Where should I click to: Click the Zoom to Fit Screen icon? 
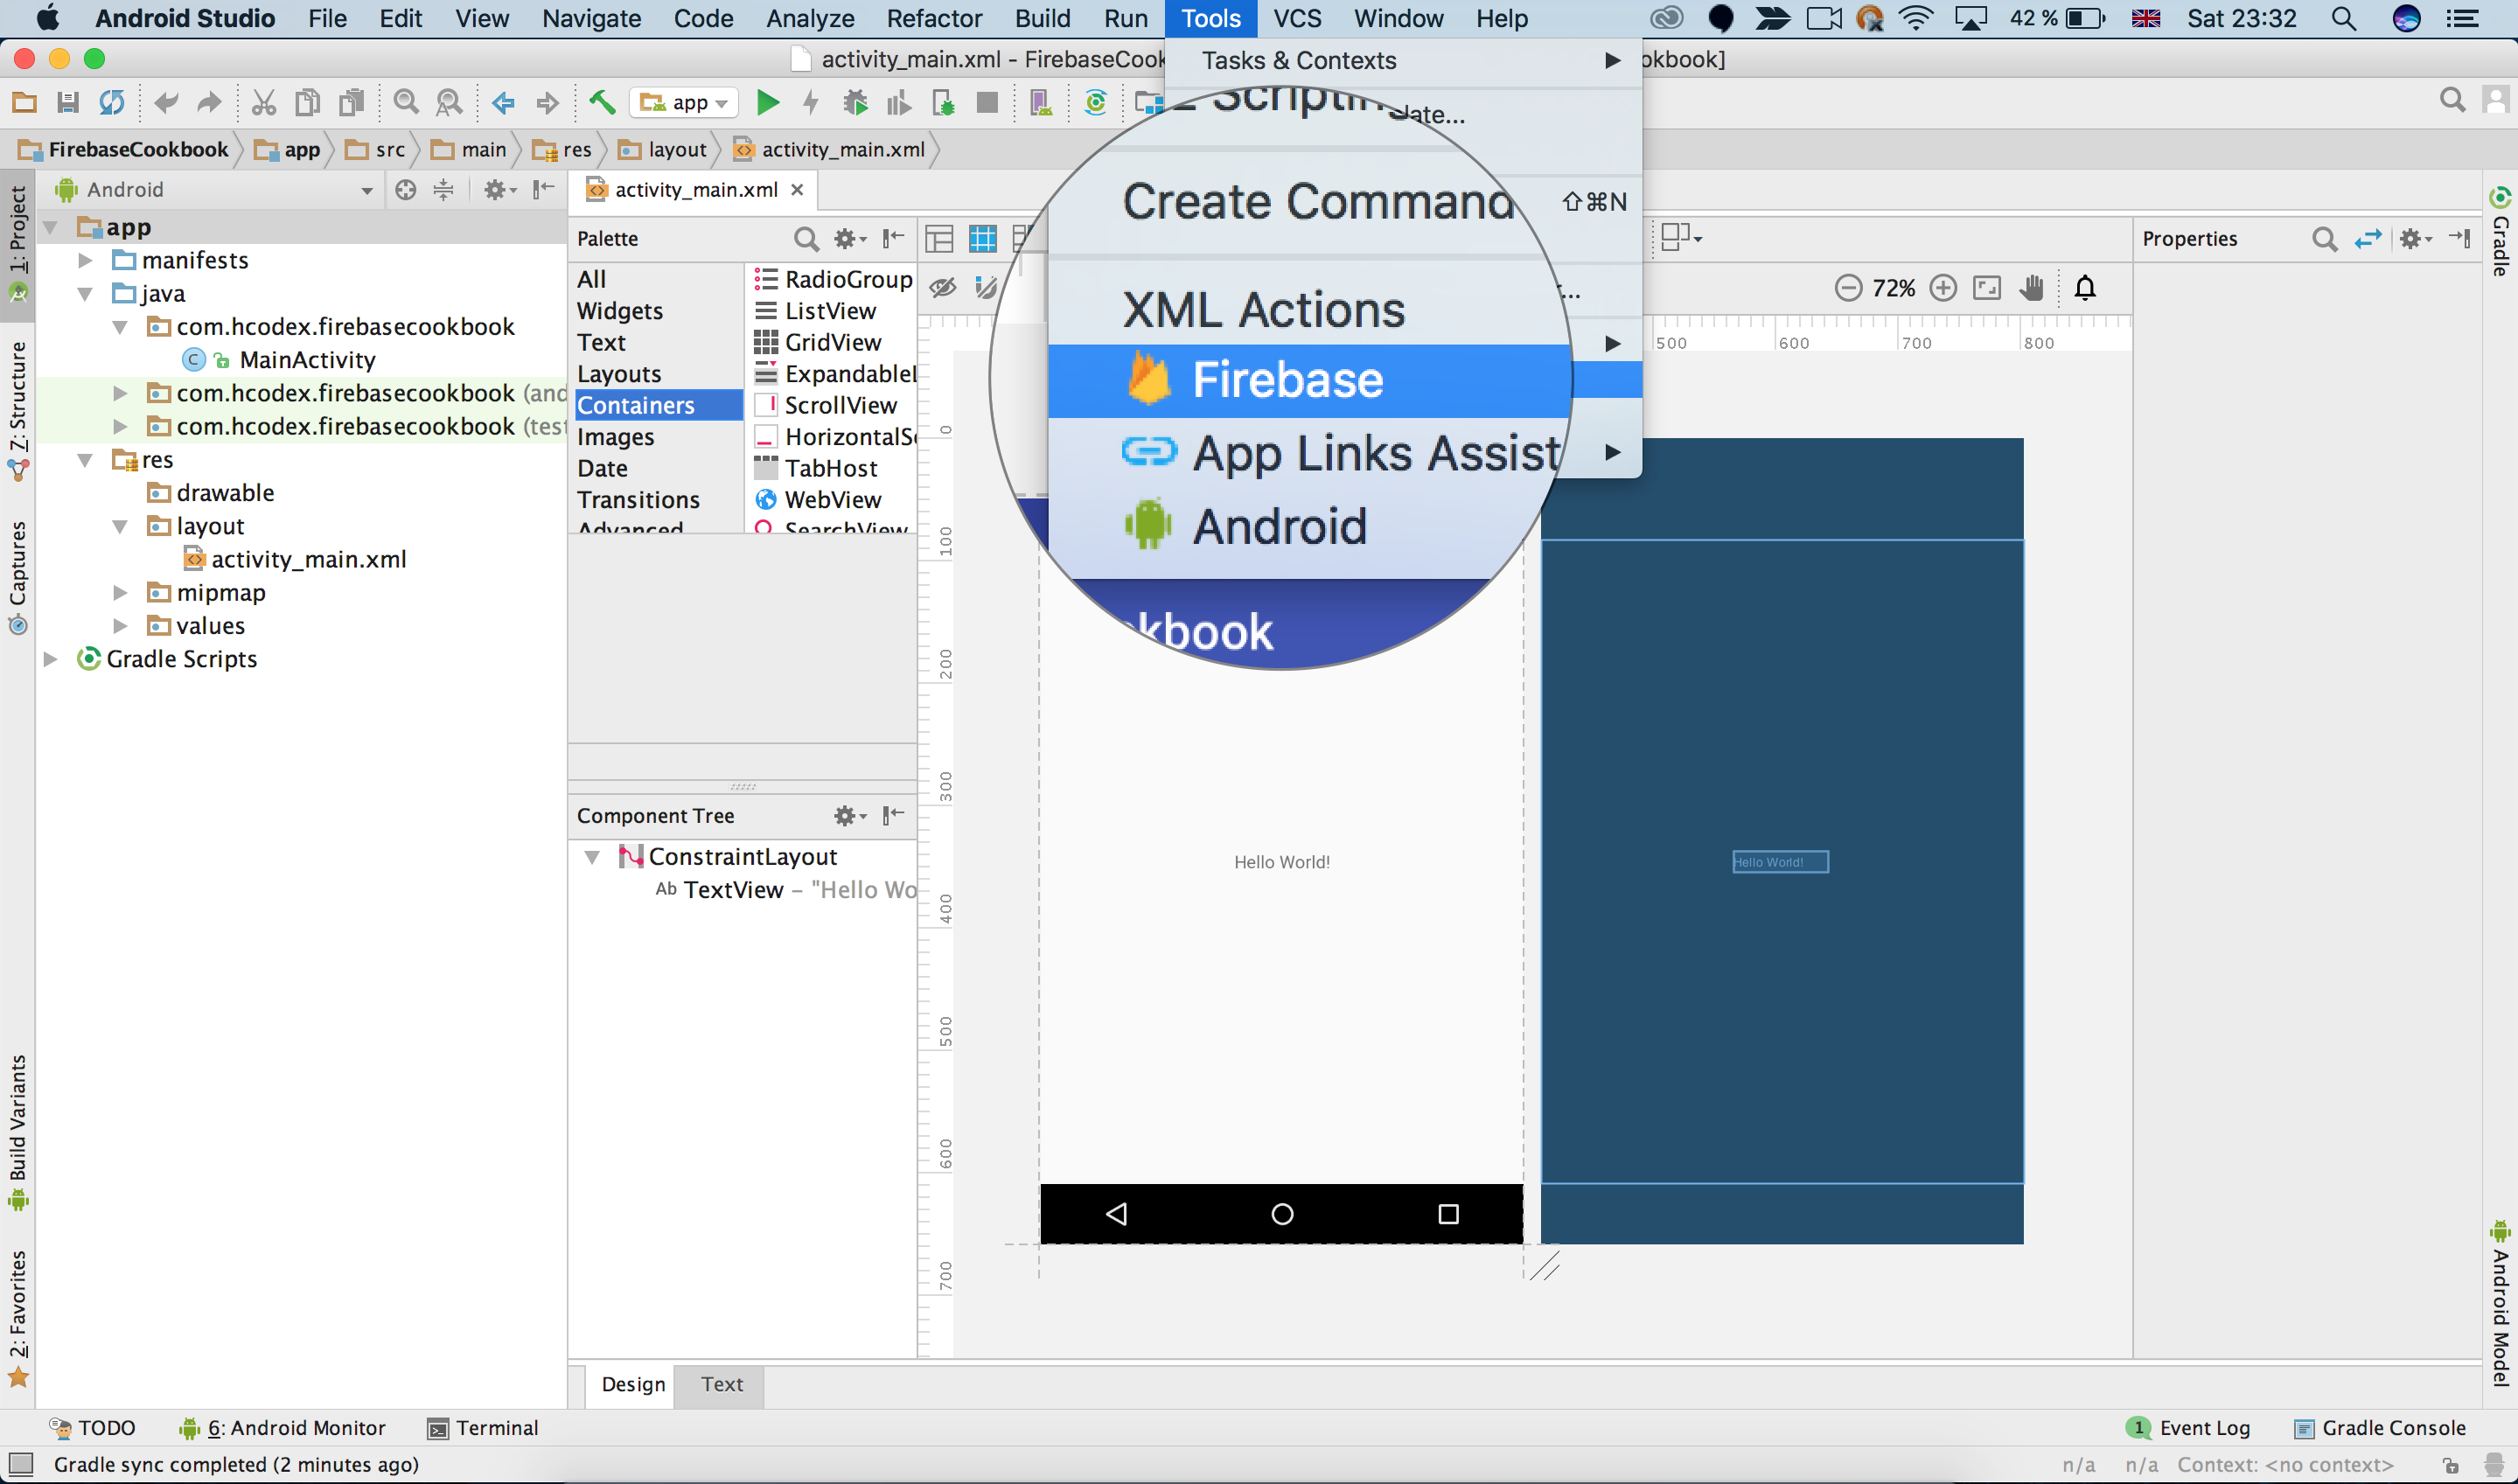[x=1986, y=288]
